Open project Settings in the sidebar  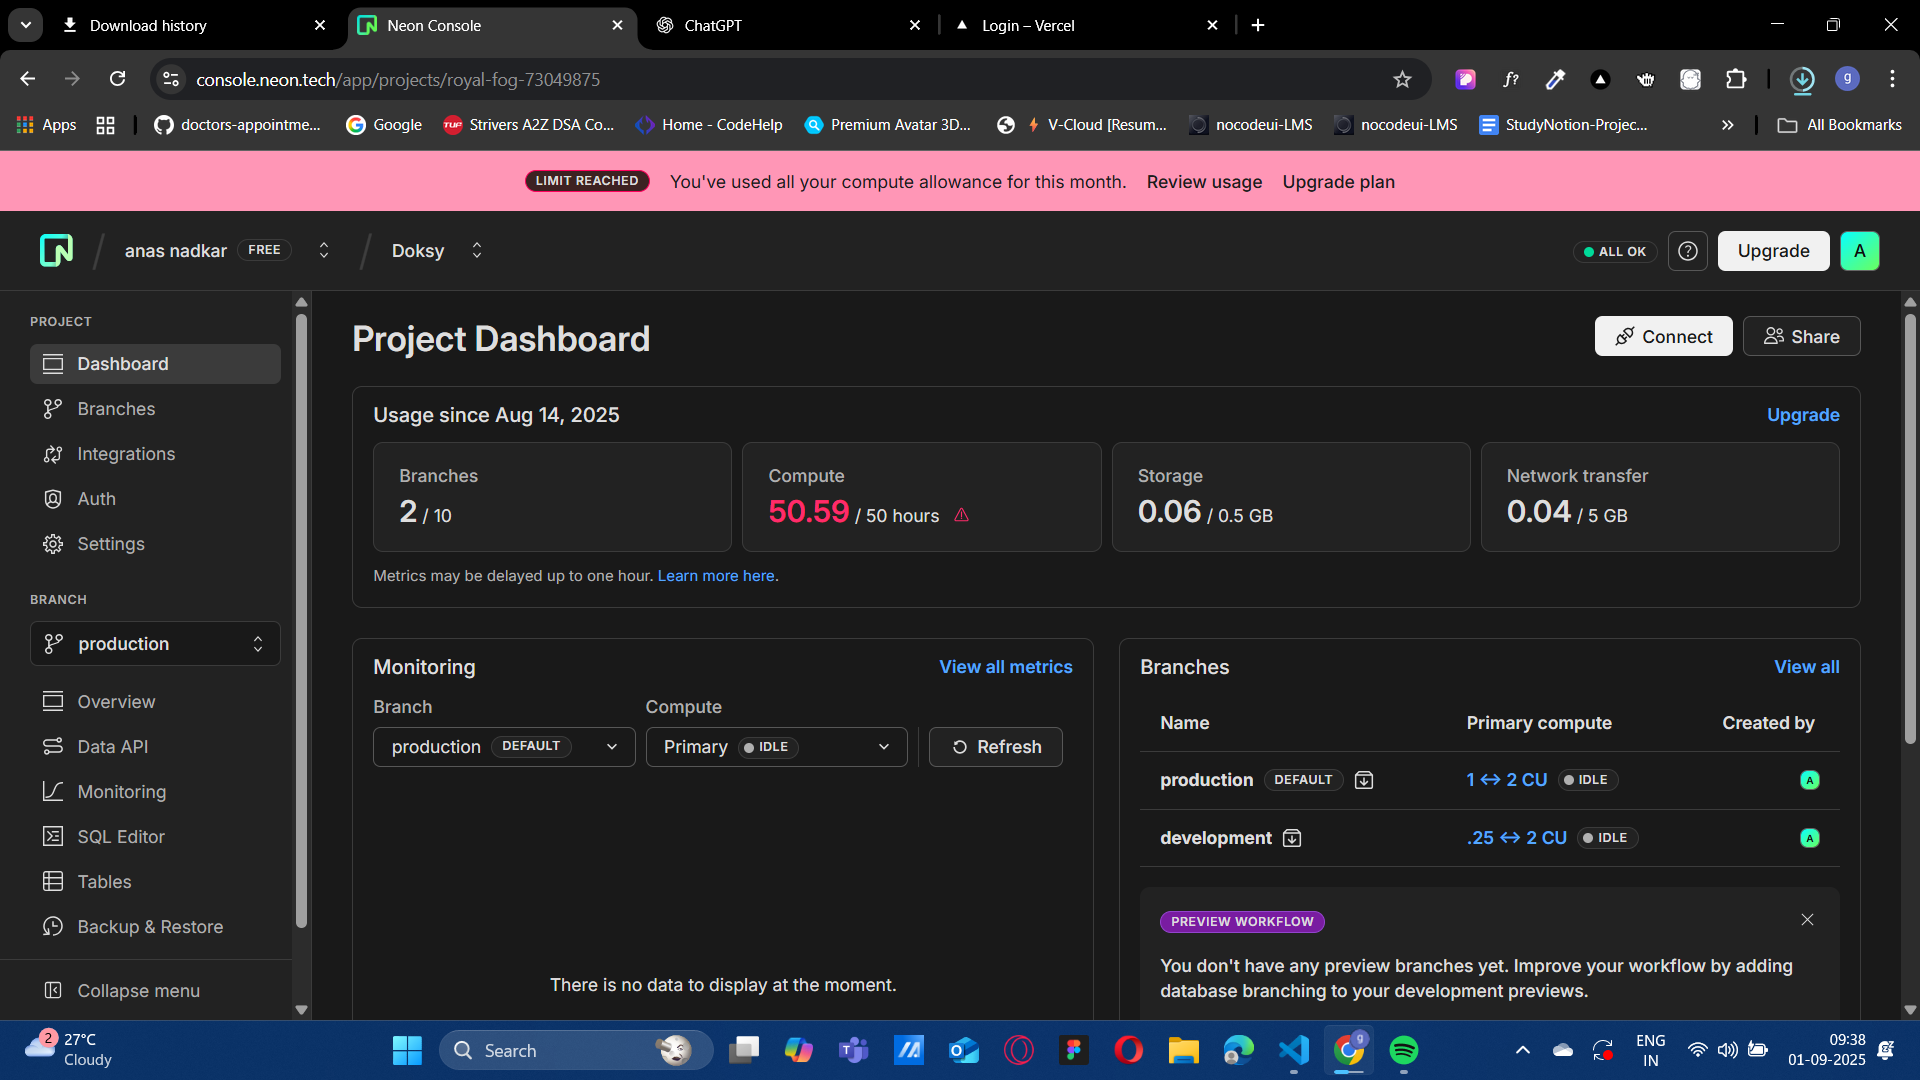coord(155,544)
